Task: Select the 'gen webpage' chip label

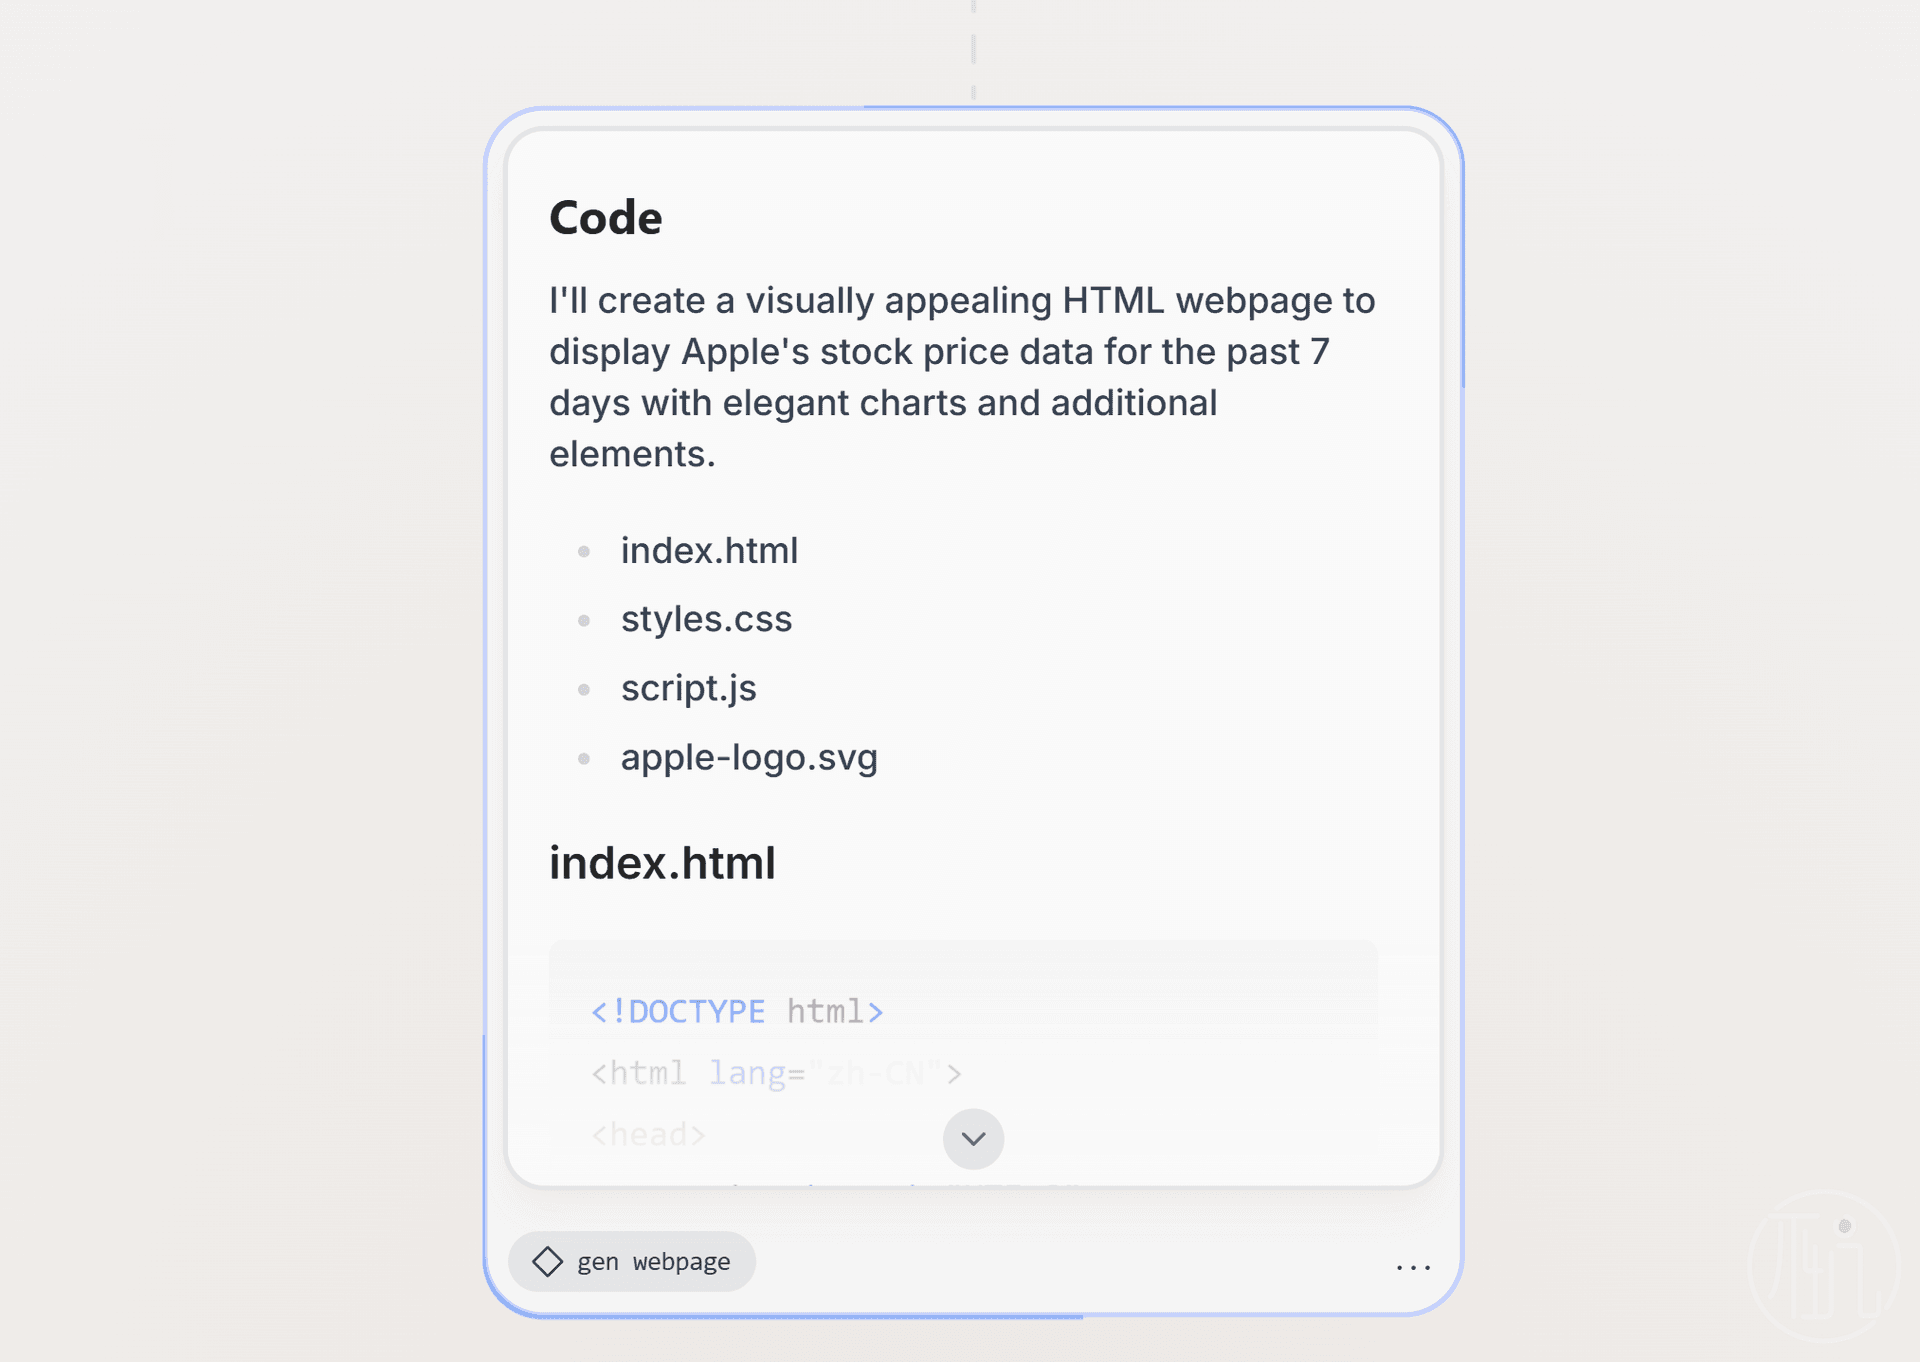Action: pyautogui.click(x=653, y=1262)
